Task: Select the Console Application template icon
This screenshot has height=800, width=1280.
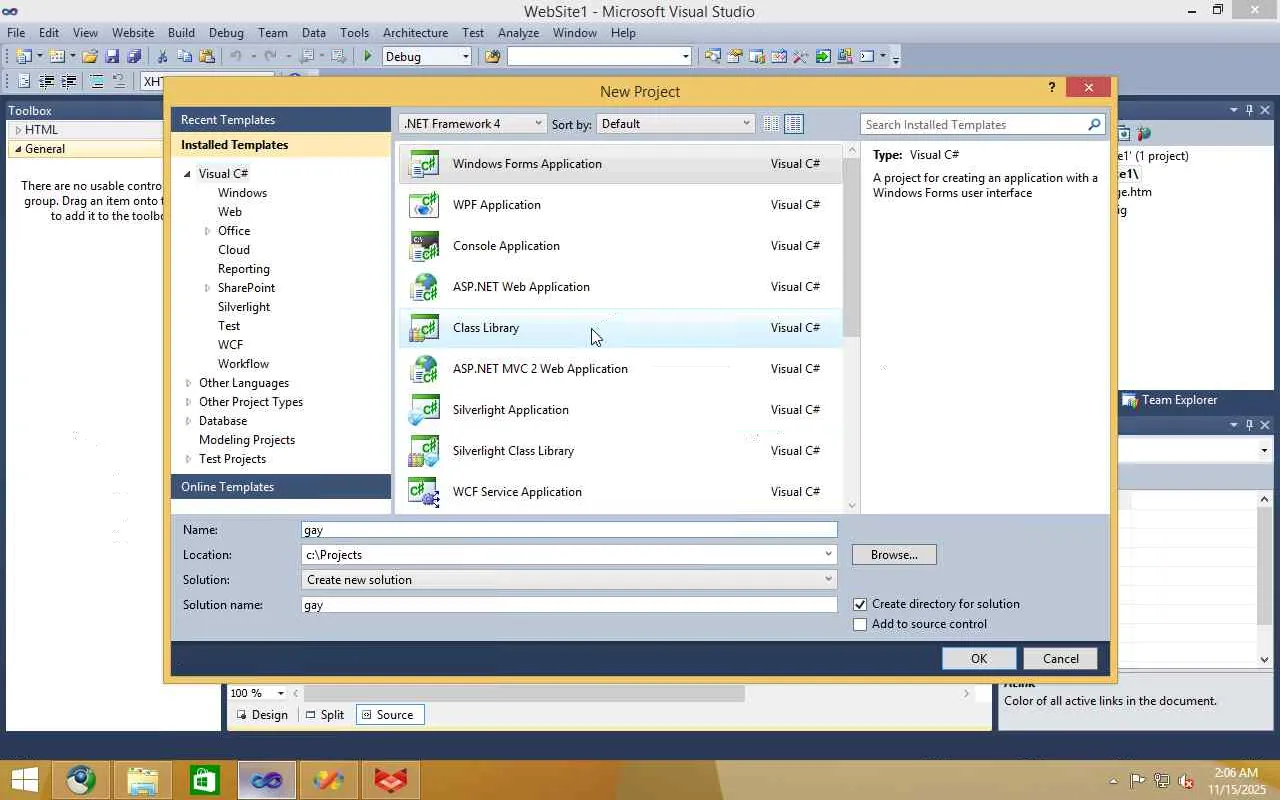Action: tap(424, 246)
